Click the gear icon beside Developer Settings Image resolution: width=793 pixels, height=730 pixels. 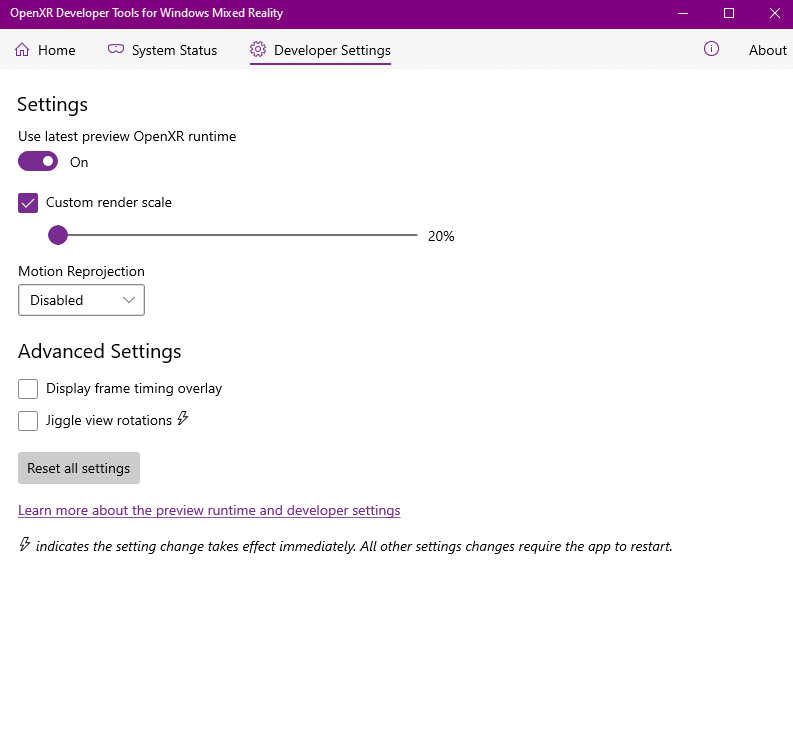coord(258,49)
